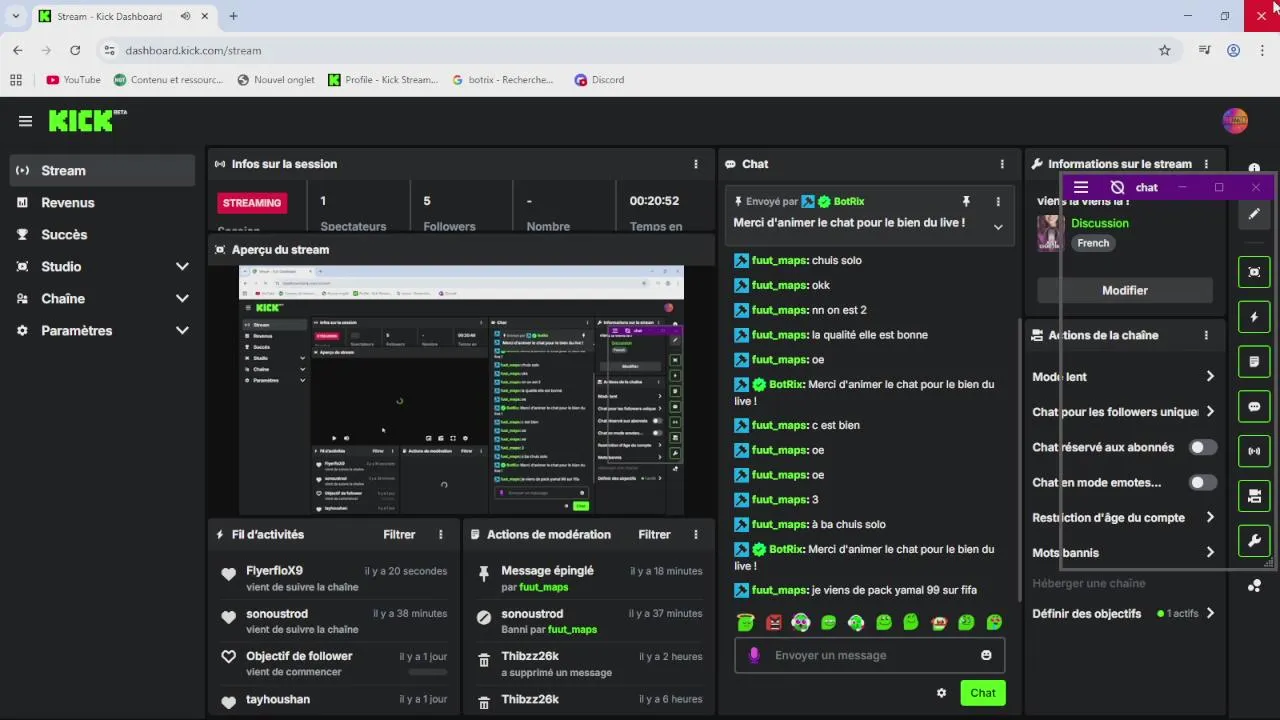The width and height of the screenshot is (1280, 720).
Task: Click the crossed-circle icon in chat popup title bar
Action: tap(1118, 187)
